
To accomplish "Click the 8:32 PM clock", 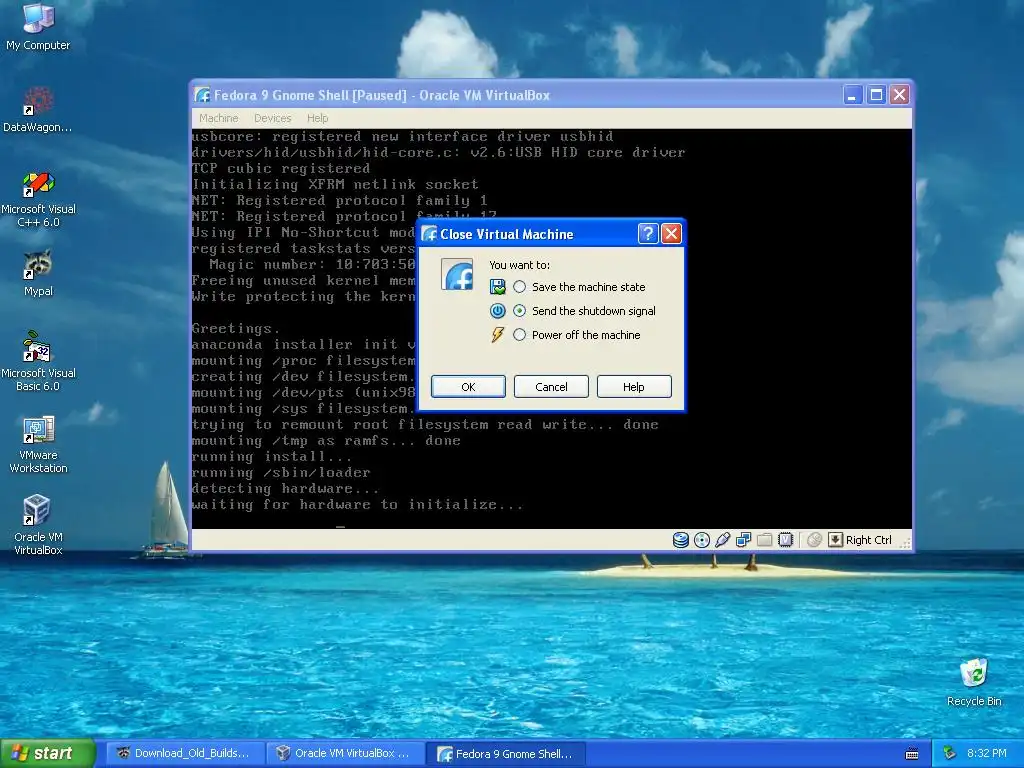I will tap(987, 753).
